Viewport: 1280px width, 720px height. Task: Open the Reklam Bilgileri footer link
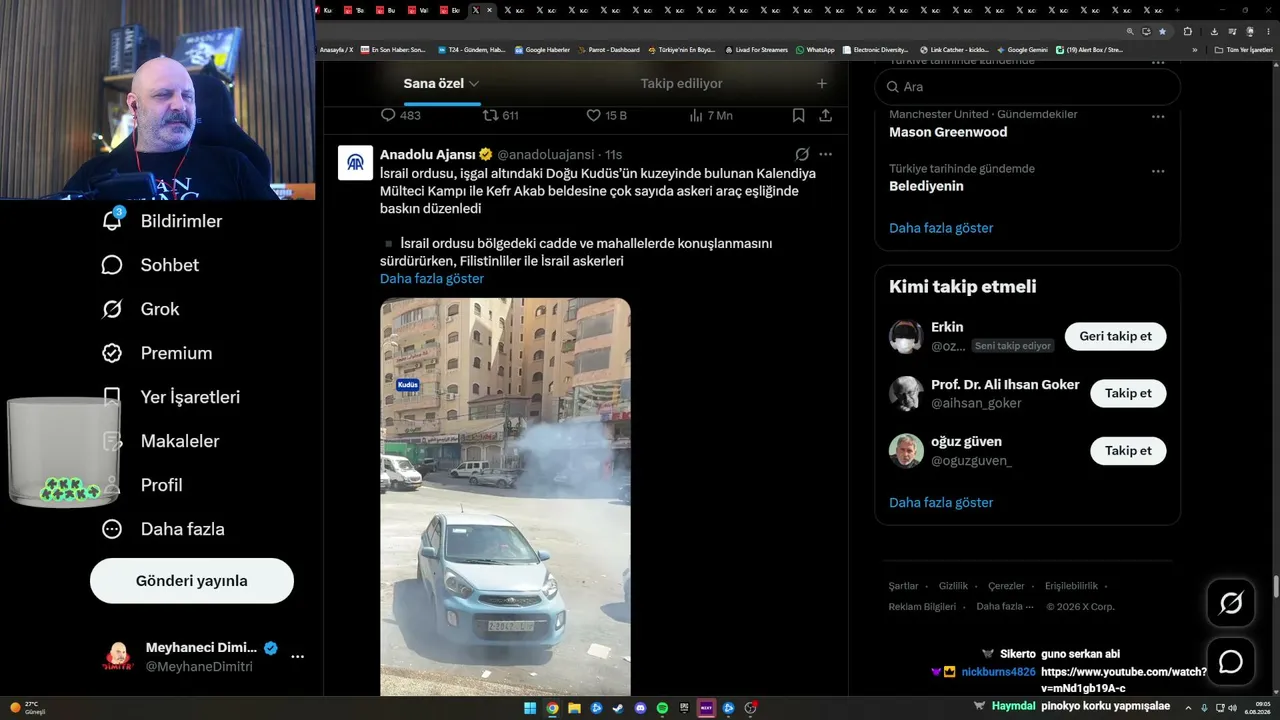pos(922,607)
